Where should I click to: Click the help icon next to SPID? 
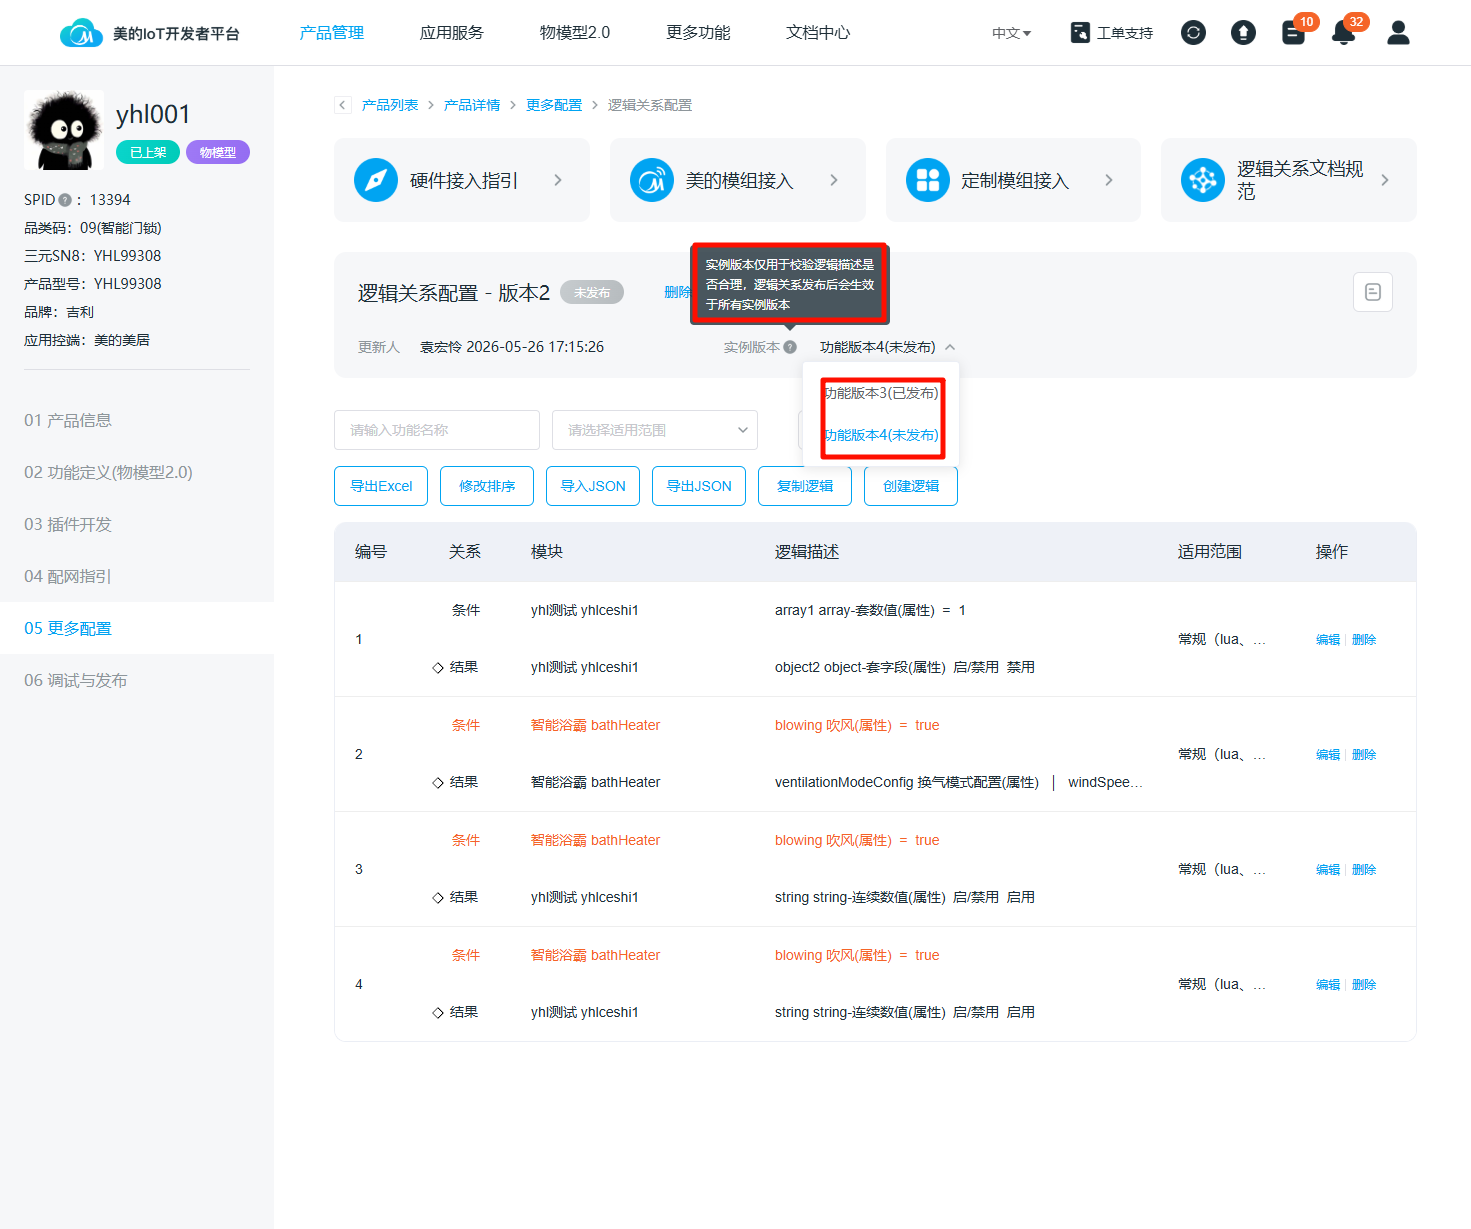coord(65,200)
